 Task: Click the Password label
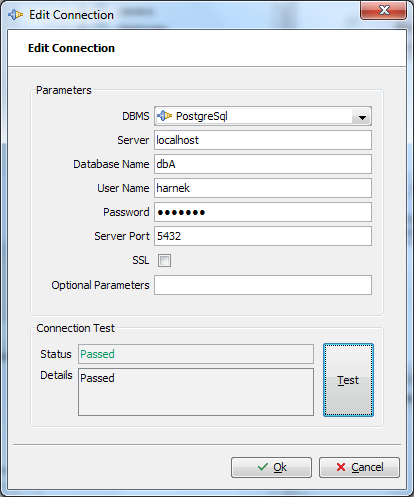point(126,212)
